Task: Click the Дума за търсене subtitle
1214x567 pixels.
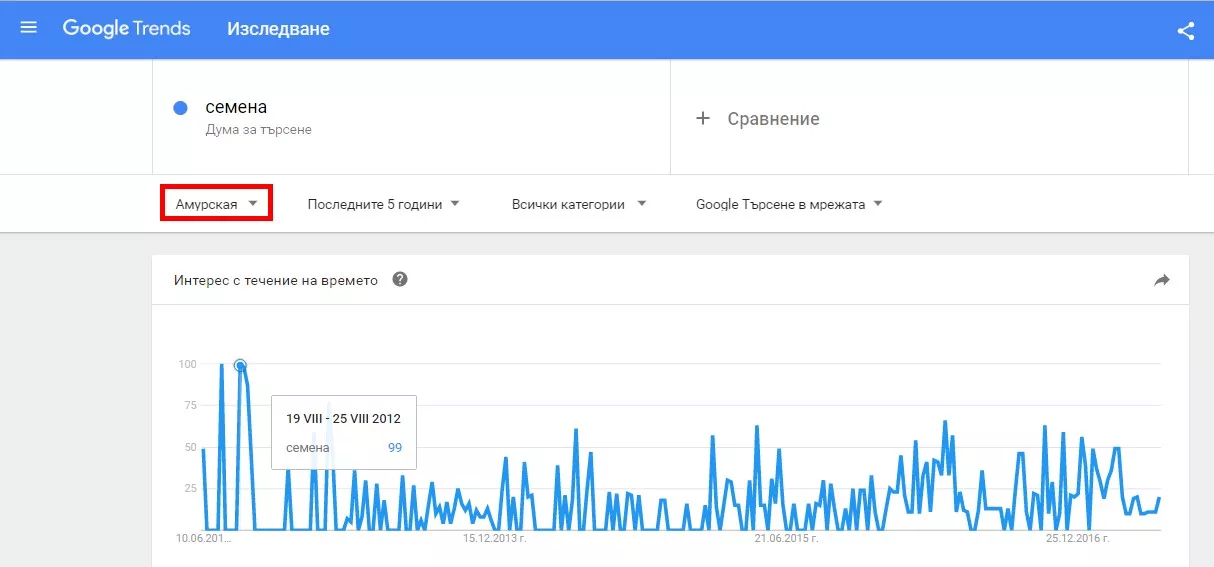Action: (258, 130)
